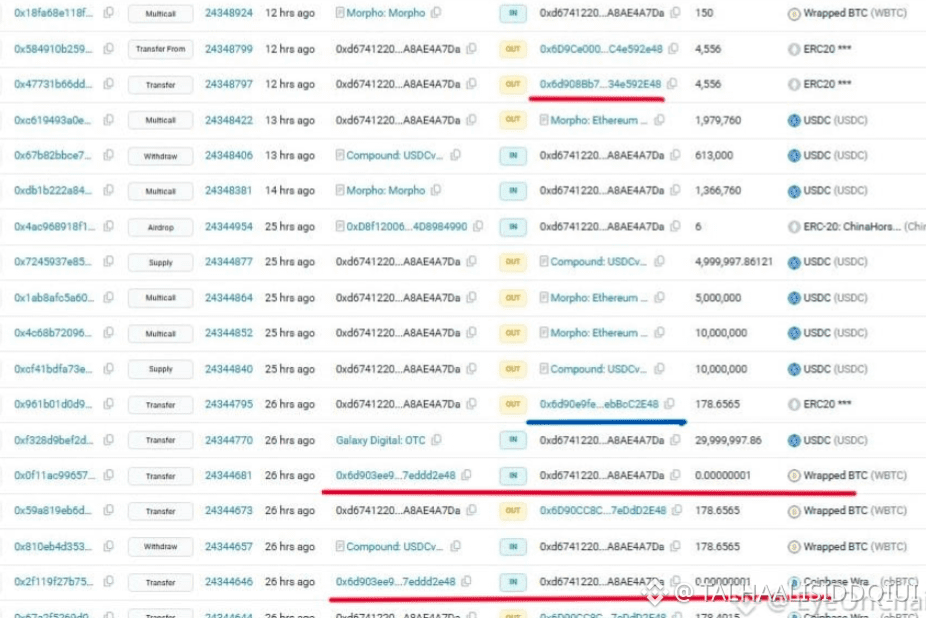
Task: Select amount 613,000
Action: click(714, 155)
